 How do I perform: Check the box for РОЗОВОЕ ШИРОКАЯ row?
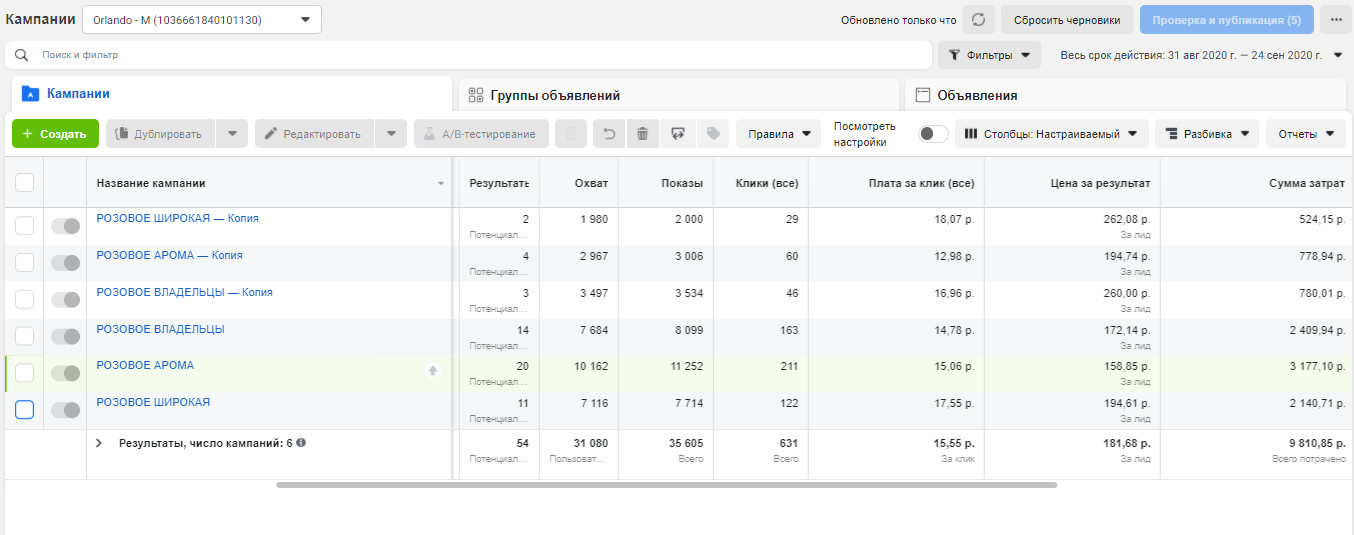(25, 409)
